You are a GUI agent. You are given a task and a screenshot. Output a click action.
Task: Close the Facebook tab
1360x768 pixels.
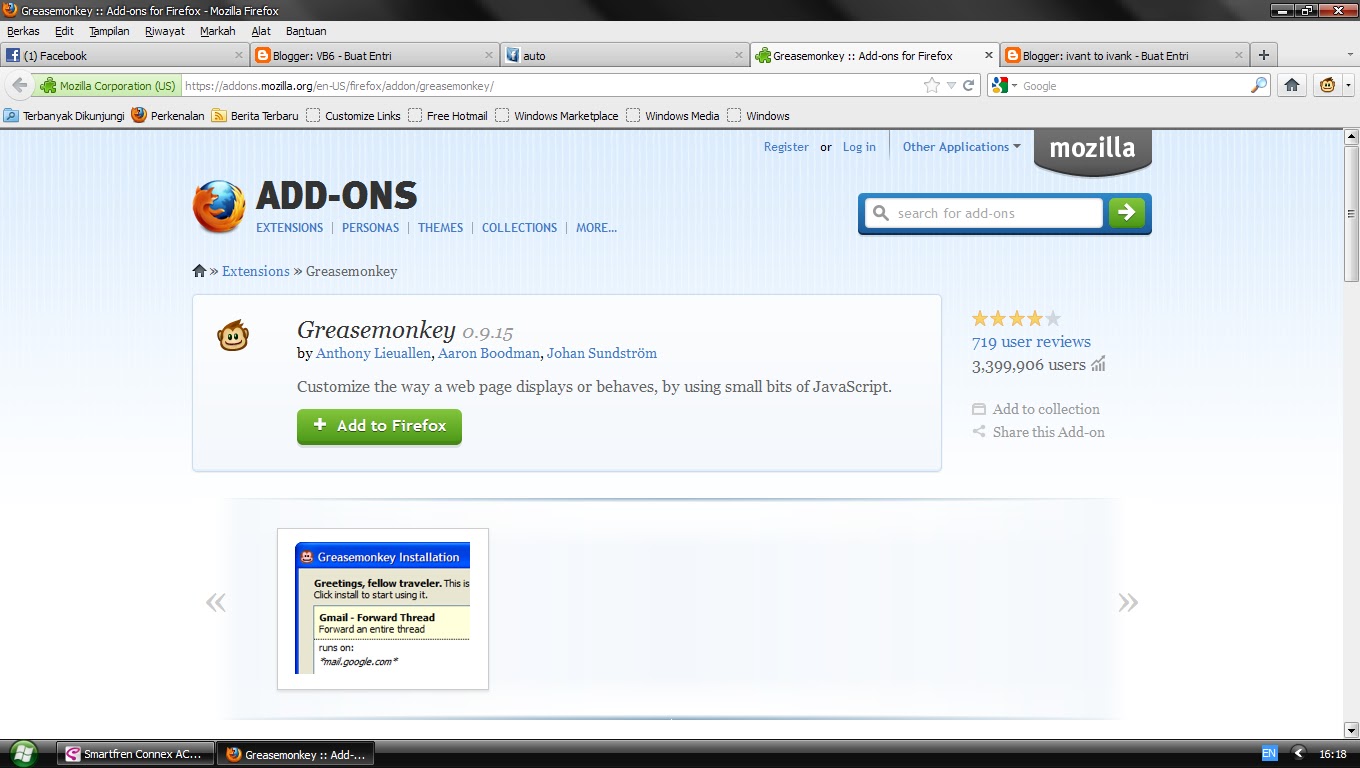pos(239,55)
